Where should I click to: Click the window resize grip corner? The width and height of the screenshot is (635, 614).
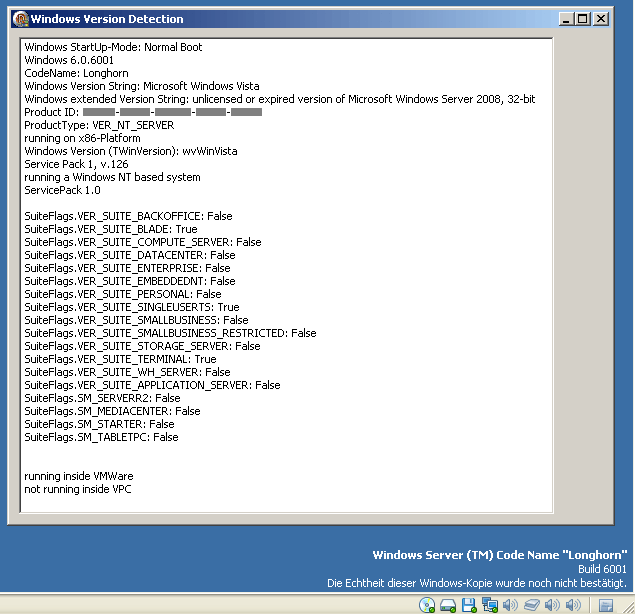(629, 608)
